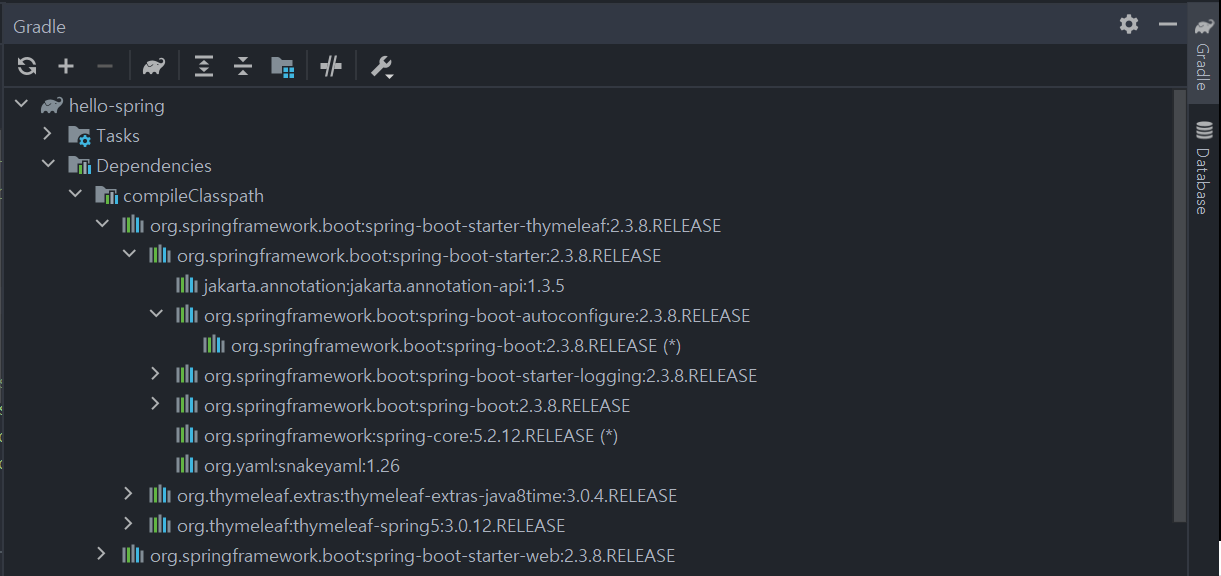Click the library icon beside jakarta.annotation-api
The width and height of the screenshot is (1221, 576).
pos(186,284)
